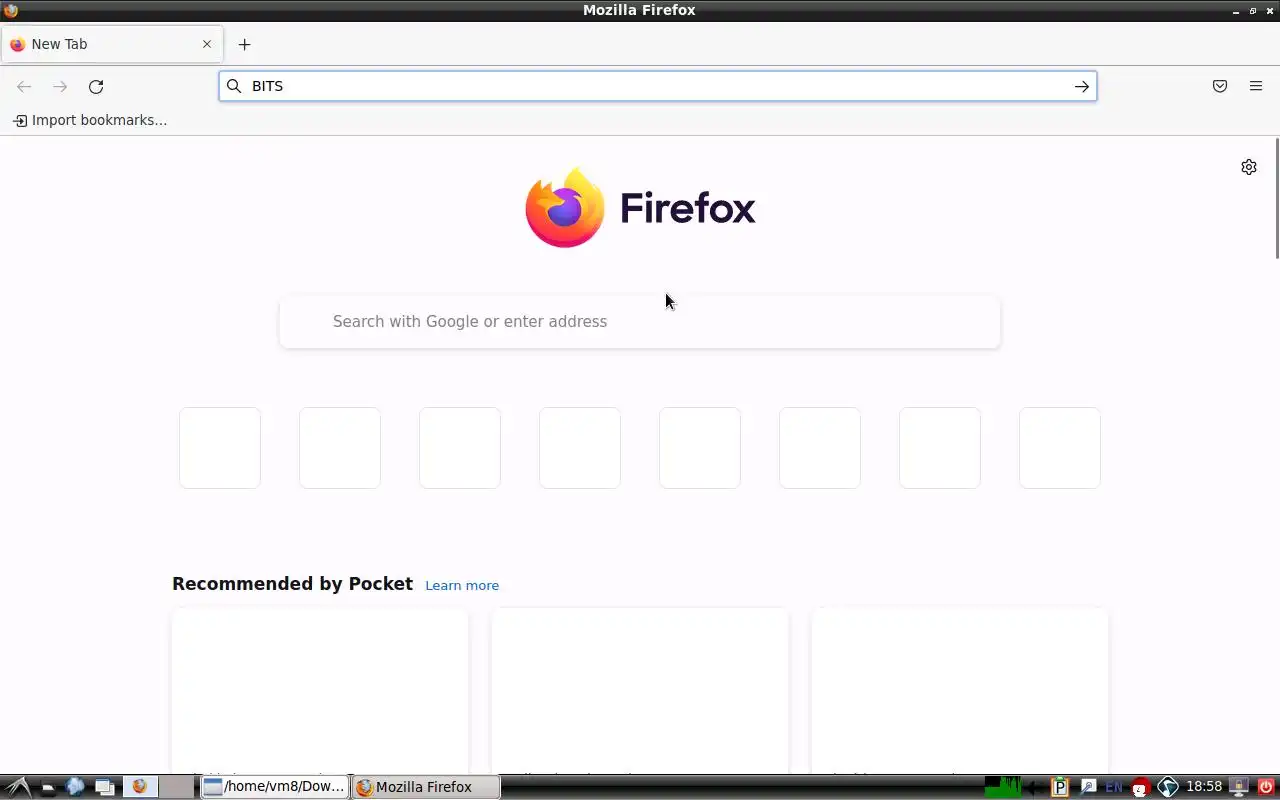Click black left-arrow icon in system tray
Screen dimensions: 1280x800
(x=1033, y=787)
